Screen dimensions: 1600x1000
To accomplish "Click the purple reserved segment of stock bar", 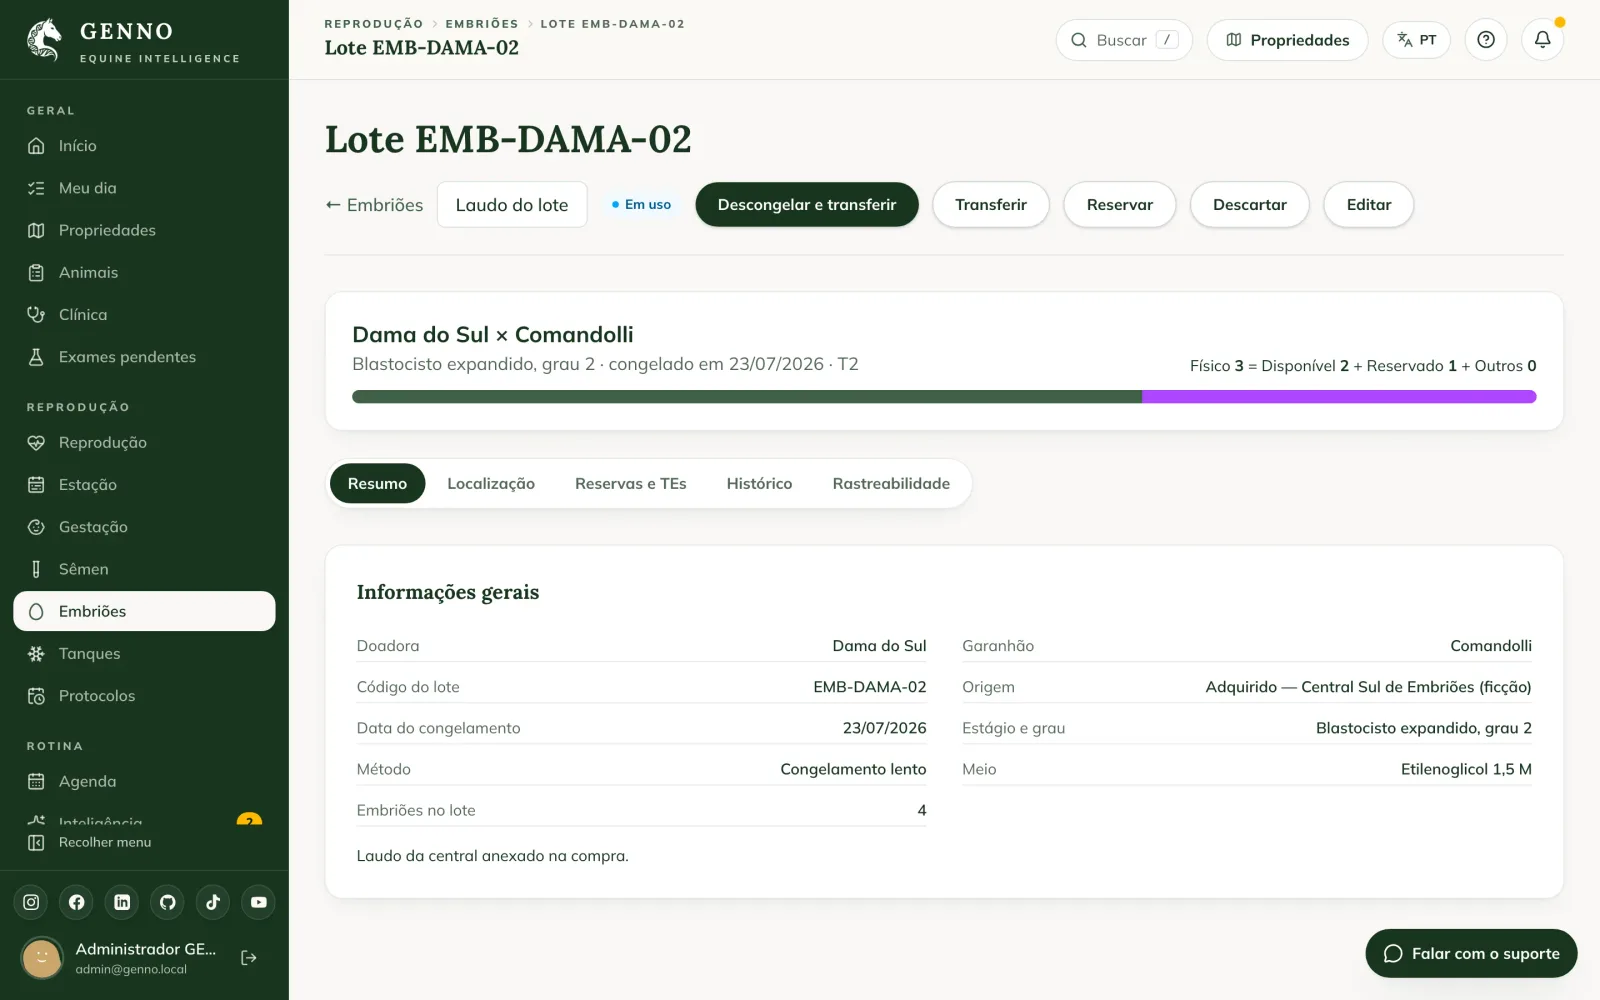I will 1339,397.
